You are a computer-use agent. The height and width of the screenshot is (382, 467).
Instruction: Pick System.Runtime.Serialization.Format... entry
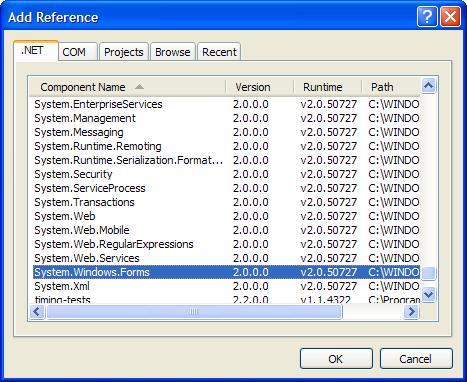pos(226,160)
